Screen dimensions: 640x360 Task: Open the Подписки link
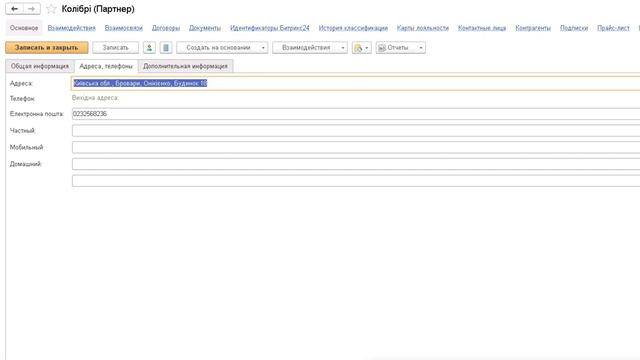click(574, 28)
